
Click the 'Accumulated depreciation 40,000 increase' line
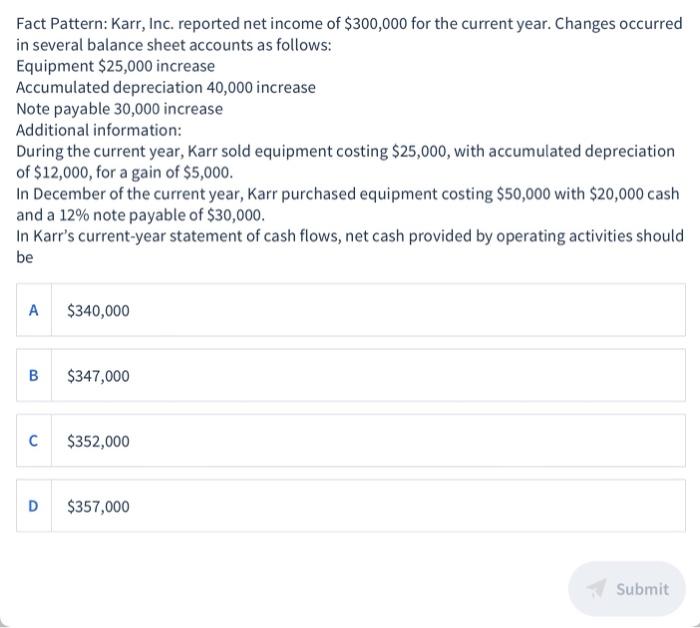[x=166, y=87]
